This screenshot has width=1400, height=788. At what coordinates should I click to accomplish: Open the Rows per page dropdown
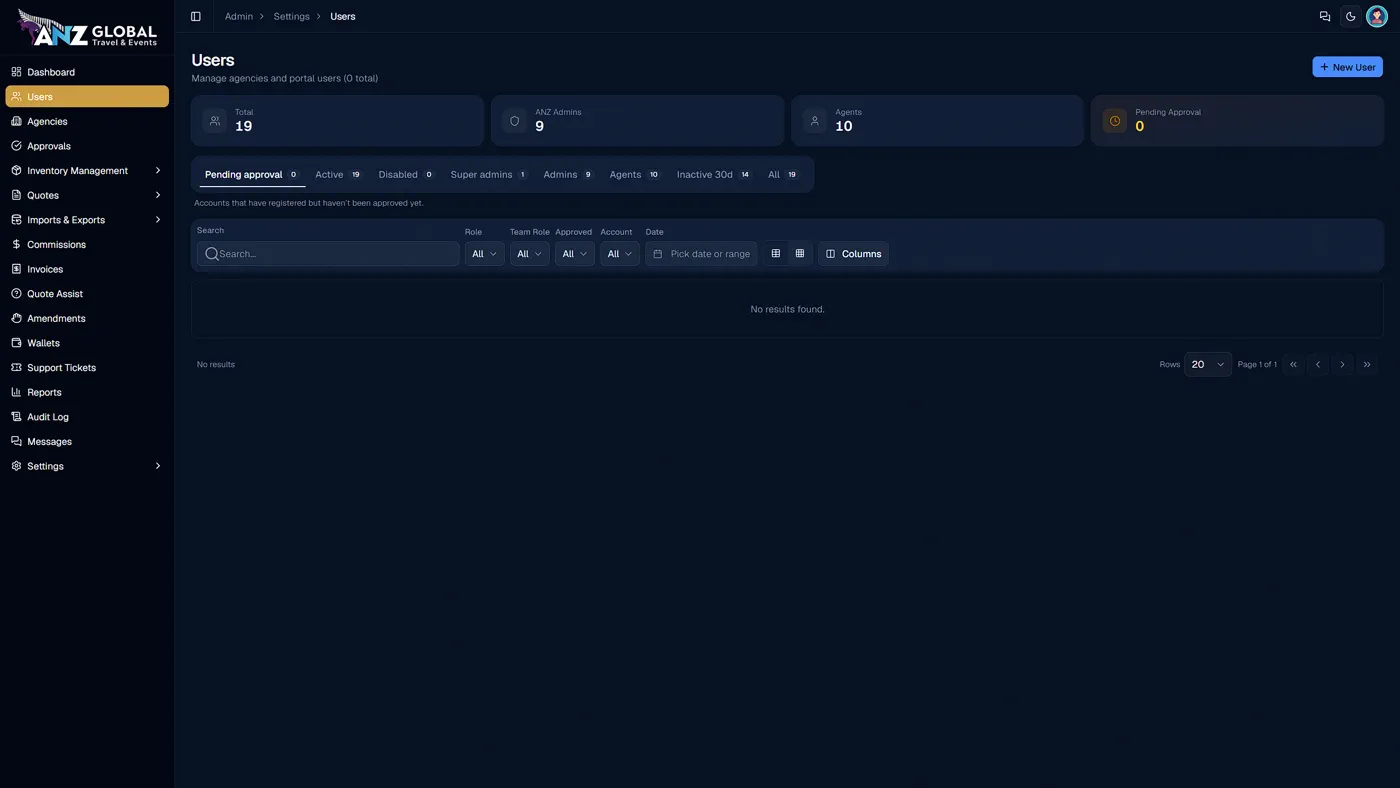(x=1208, y=365)
